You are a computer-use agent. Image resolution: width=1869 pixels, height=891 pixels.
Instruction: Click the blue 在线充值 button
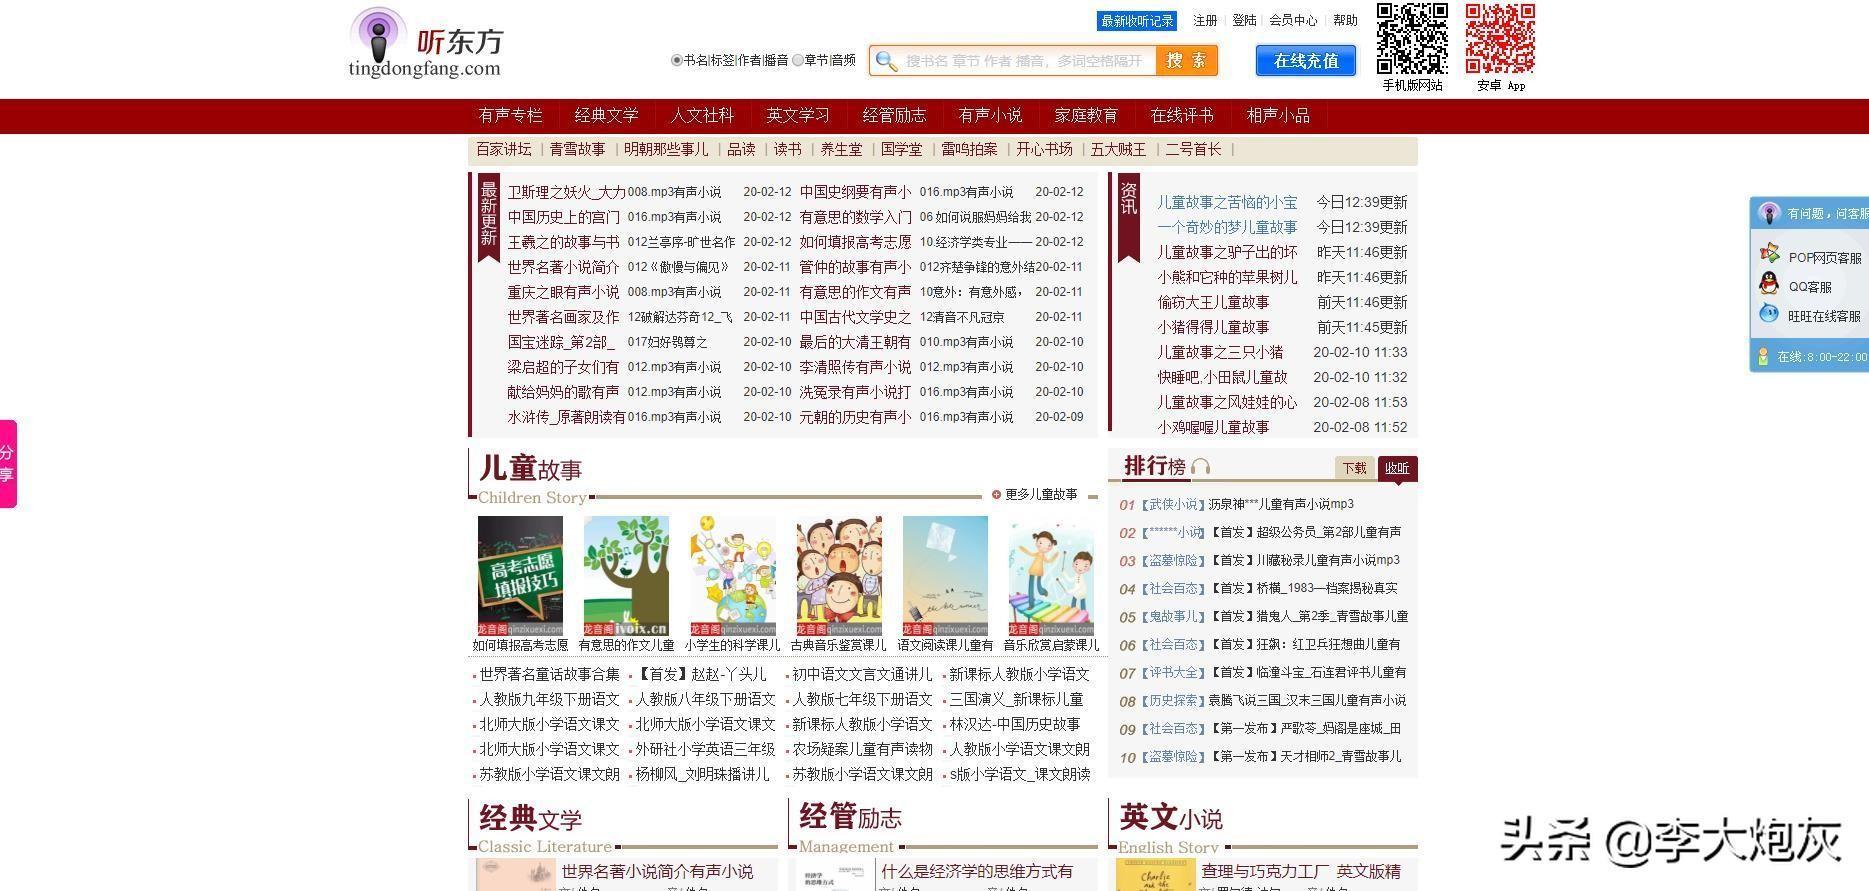tap(1305, 61)
